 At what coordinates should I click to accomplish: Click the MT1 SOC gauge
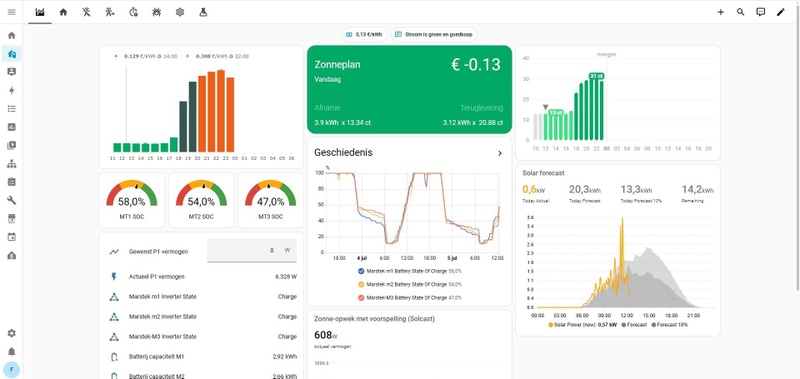pyautogui.click(x=132, y=200)
